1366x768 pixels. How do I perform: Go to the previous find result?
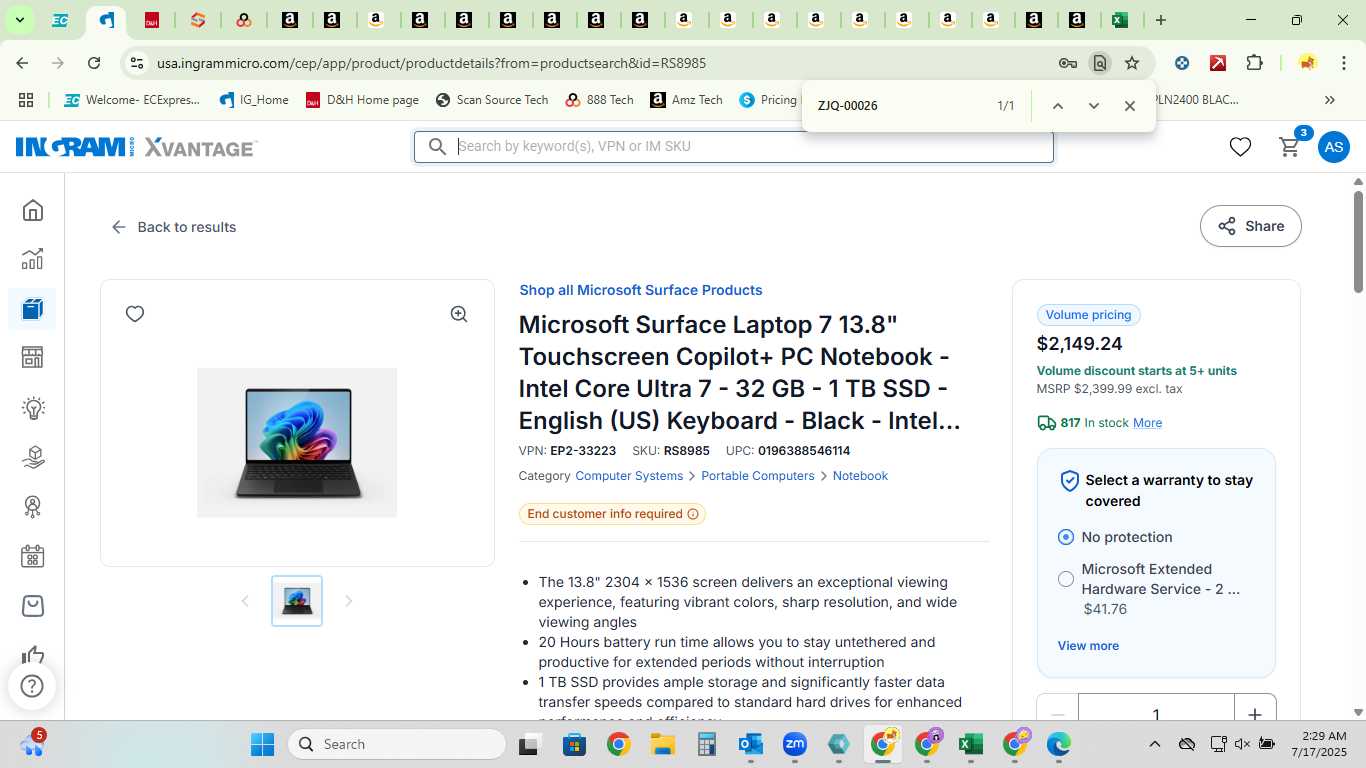pos(1057,106)
